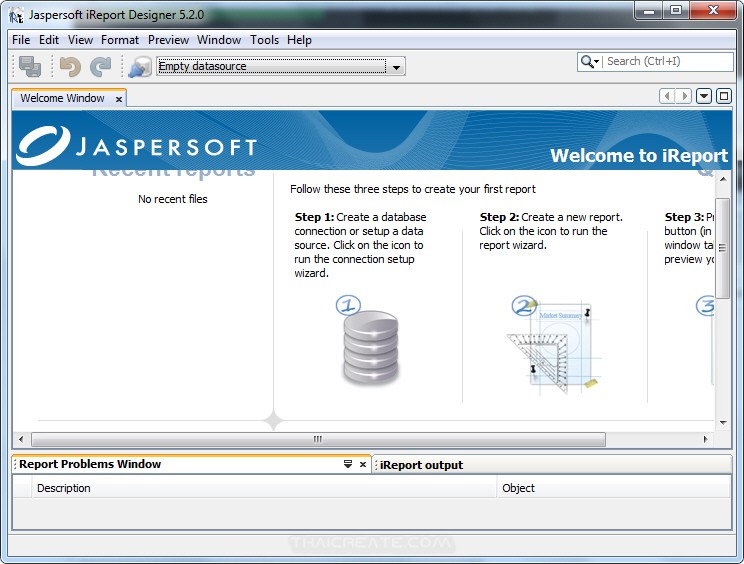Close the Report Problems Window panel
Viewport: 744px width, 564px height.
tap(363, 464)
